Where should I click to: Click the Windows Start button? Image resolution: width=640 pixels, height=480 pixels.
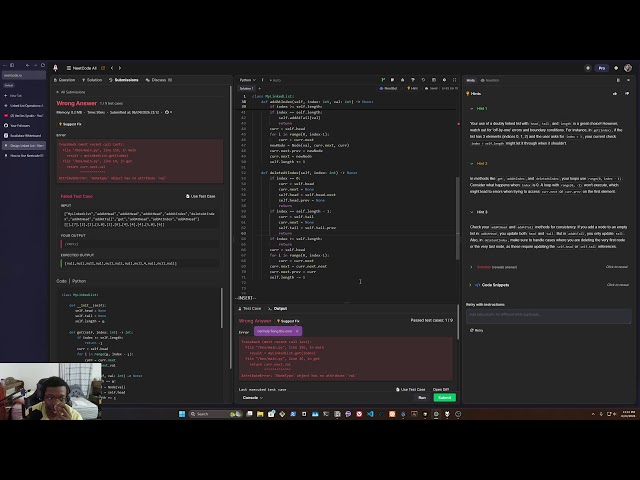pos(182,414)
